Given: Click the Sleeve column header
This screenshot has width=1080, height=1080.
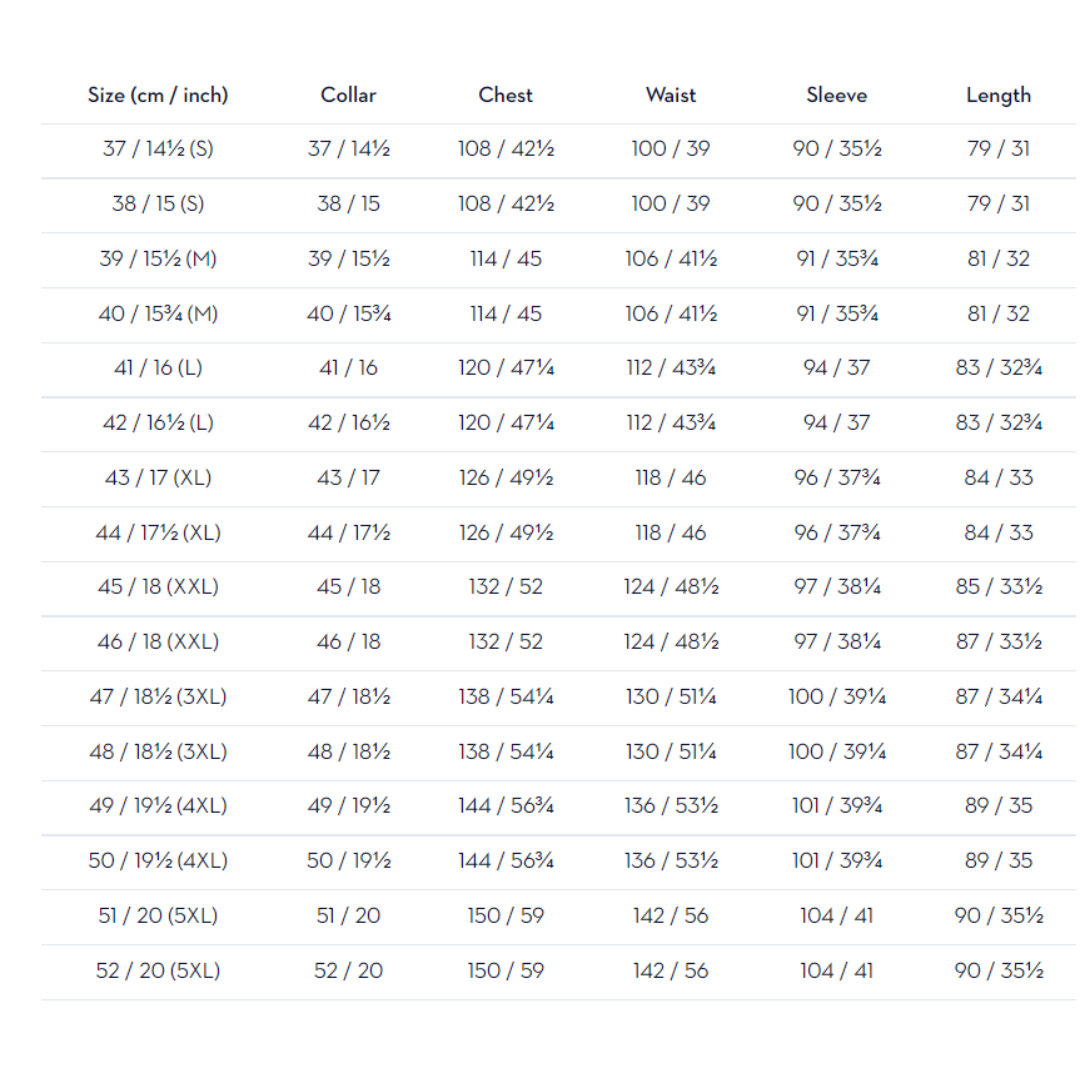Looking at the screenshot, I should pos(836,95).
